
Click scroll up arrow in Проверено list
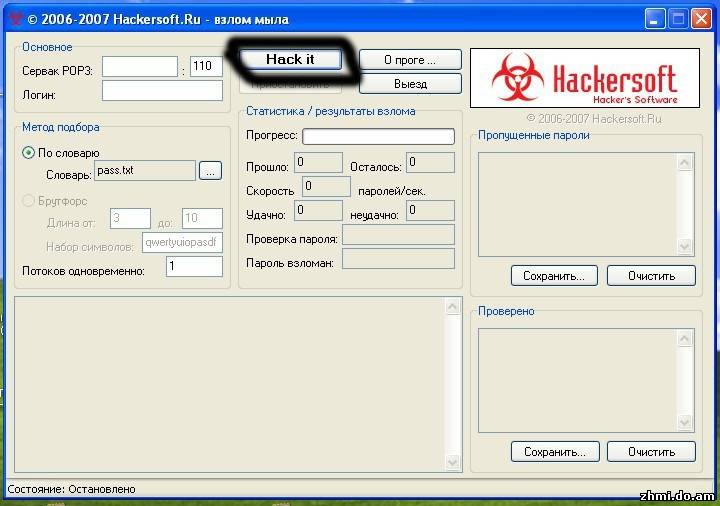684,339
